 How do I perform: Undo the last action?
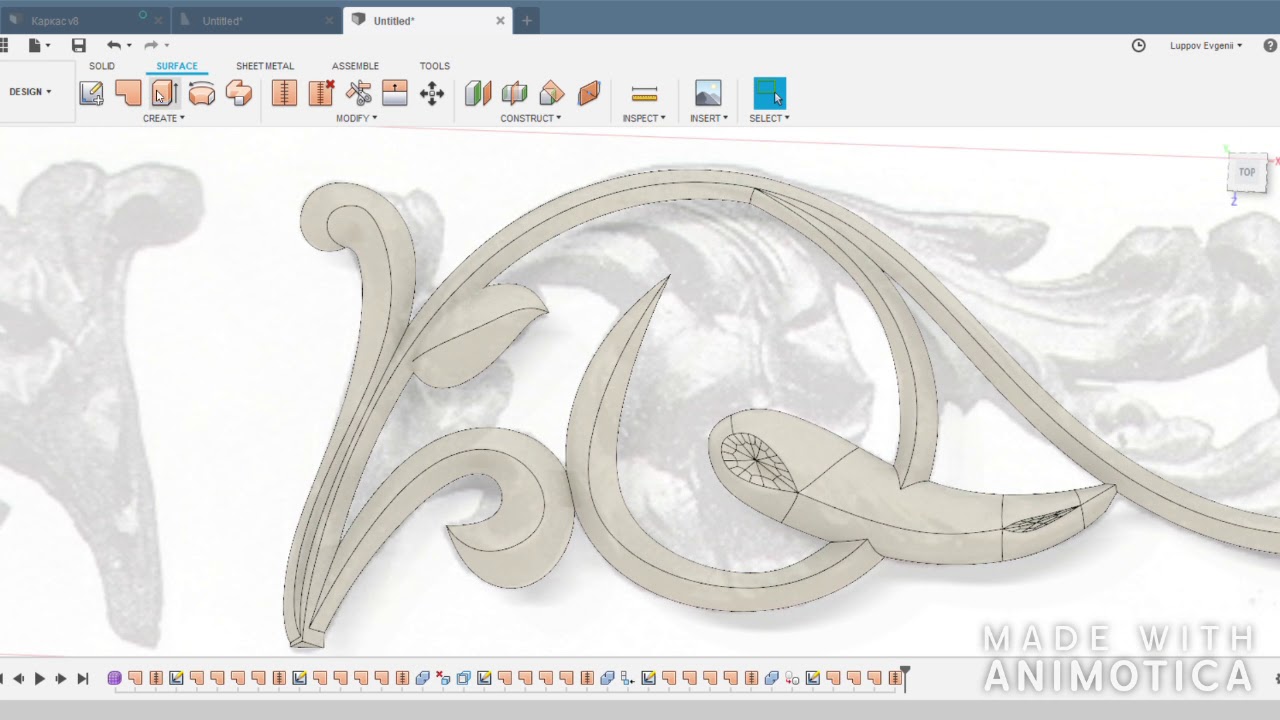point(114,45)
